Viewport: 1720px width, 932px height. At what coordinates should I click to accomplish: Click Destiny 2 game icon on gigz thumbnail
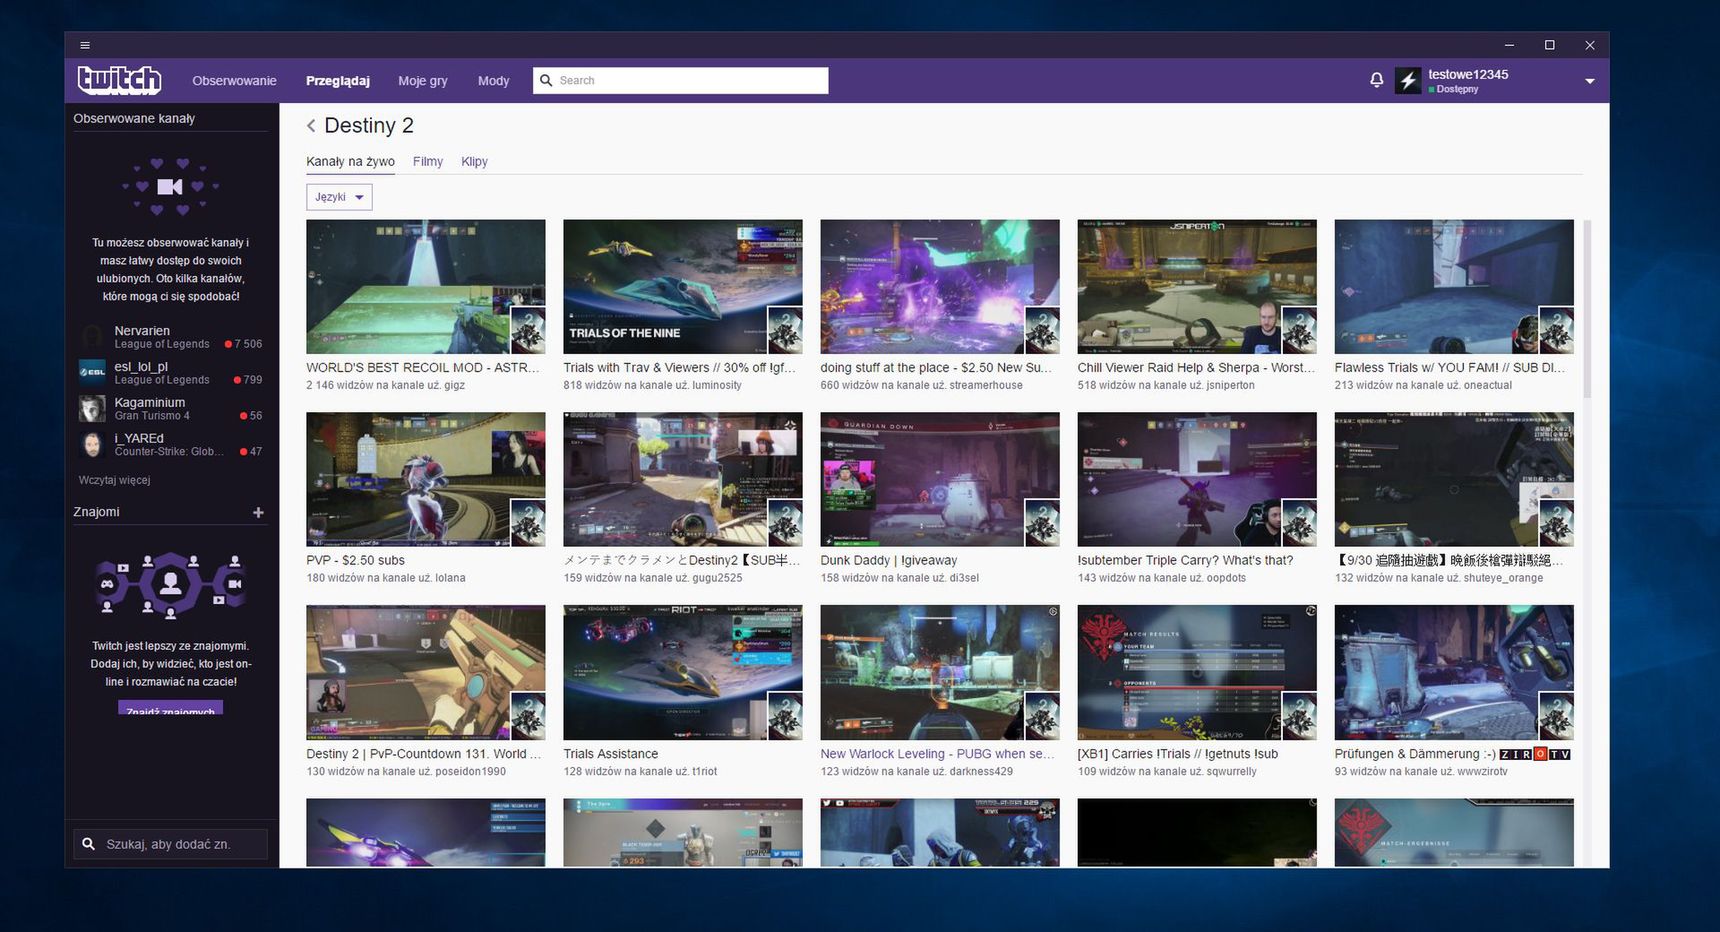coord(528,330)
